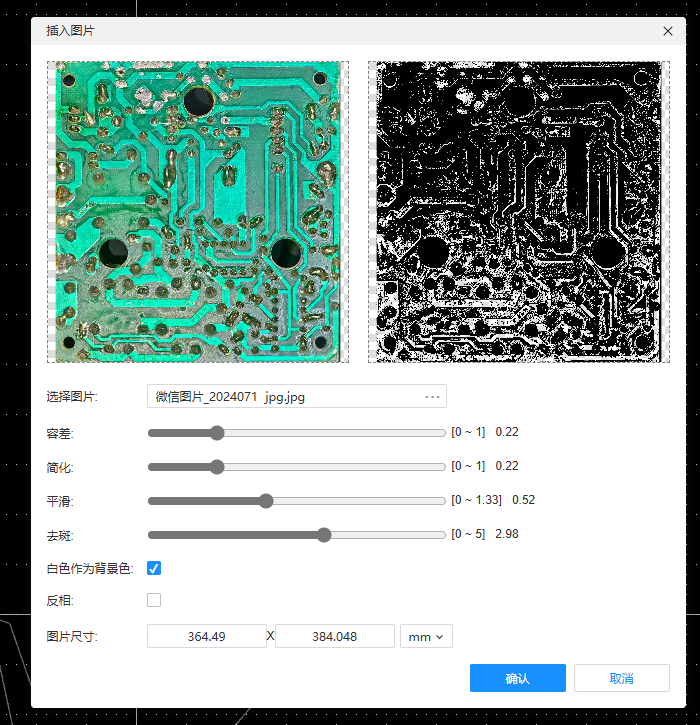The image size is (700, 725).
Task: Click the 容差 slider handle
Action: 217,433
